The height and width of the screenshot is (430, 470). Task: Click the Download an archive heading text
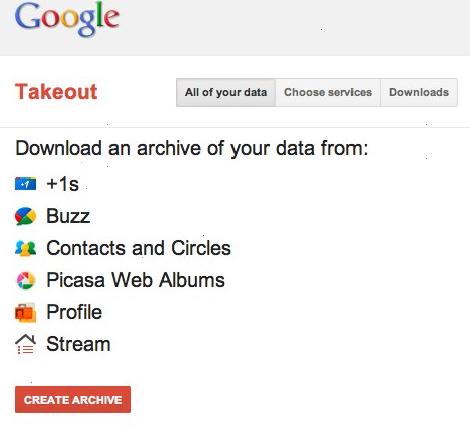(x=192, y=148)
